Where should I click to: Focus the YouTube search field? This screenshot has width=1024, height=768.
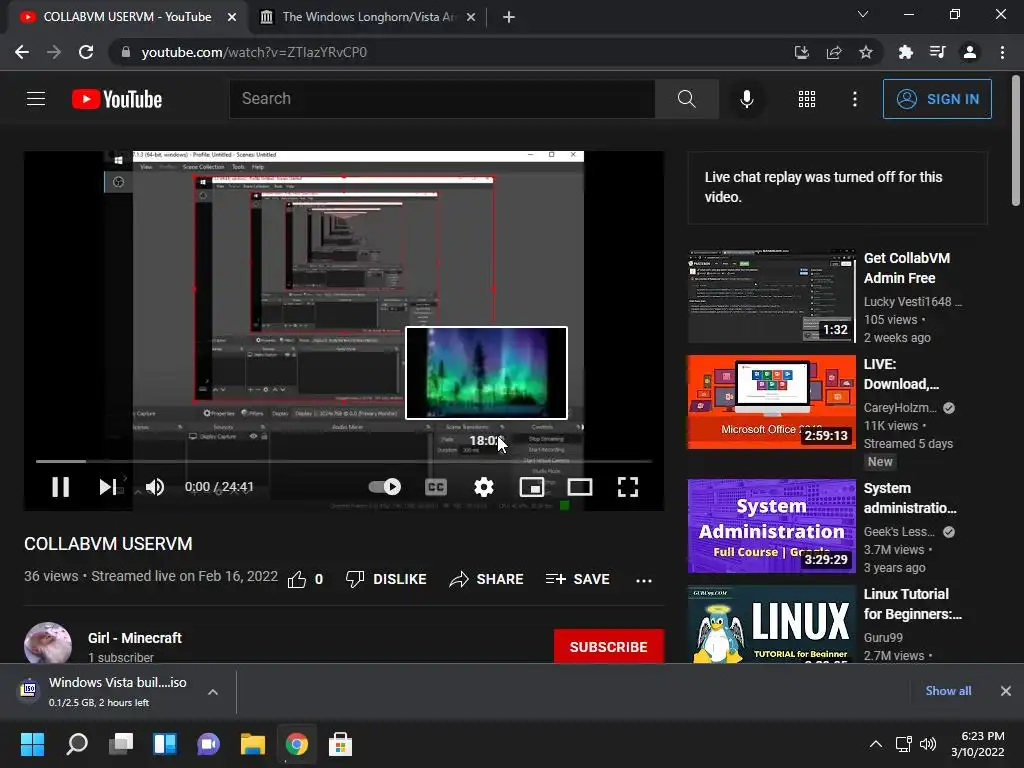(442, 99)
